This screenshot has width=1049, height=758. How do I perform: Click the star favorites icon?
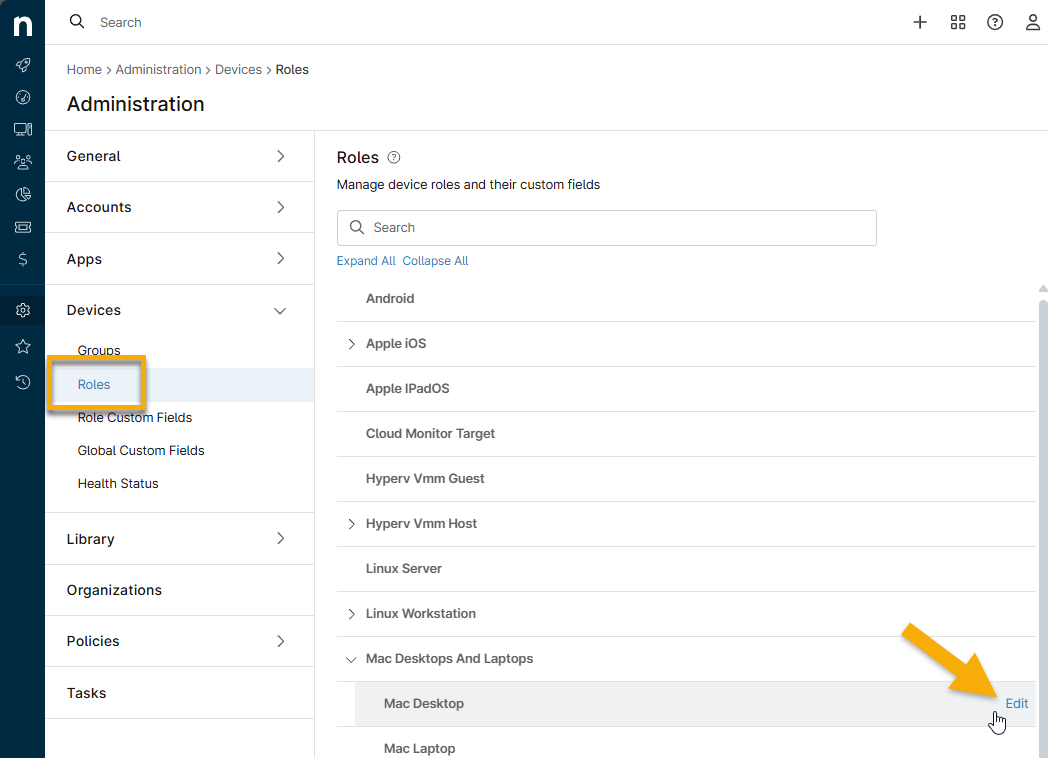[22, 346]
